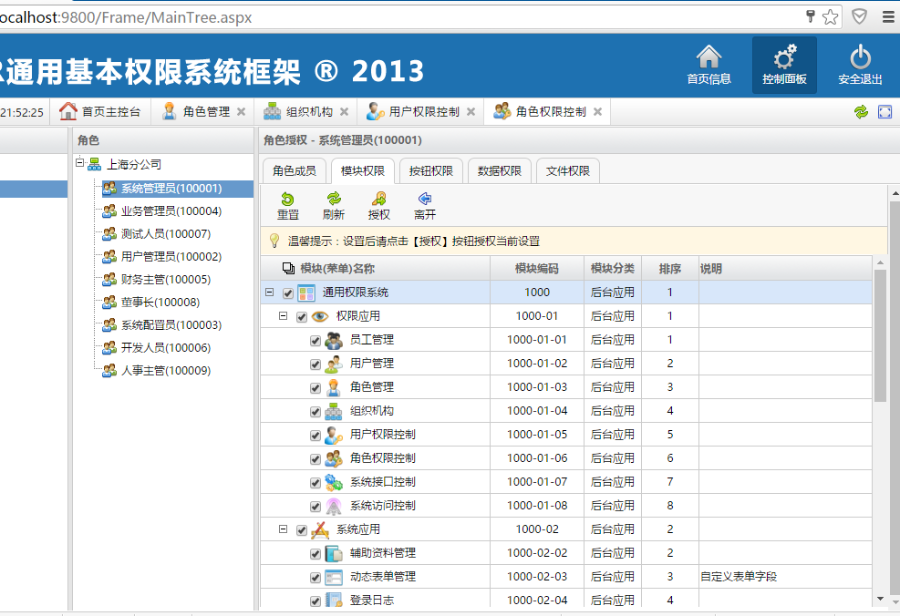Click the 安全退出 power icon
Viewport: 900px width, 616px height.
[860, 58]
